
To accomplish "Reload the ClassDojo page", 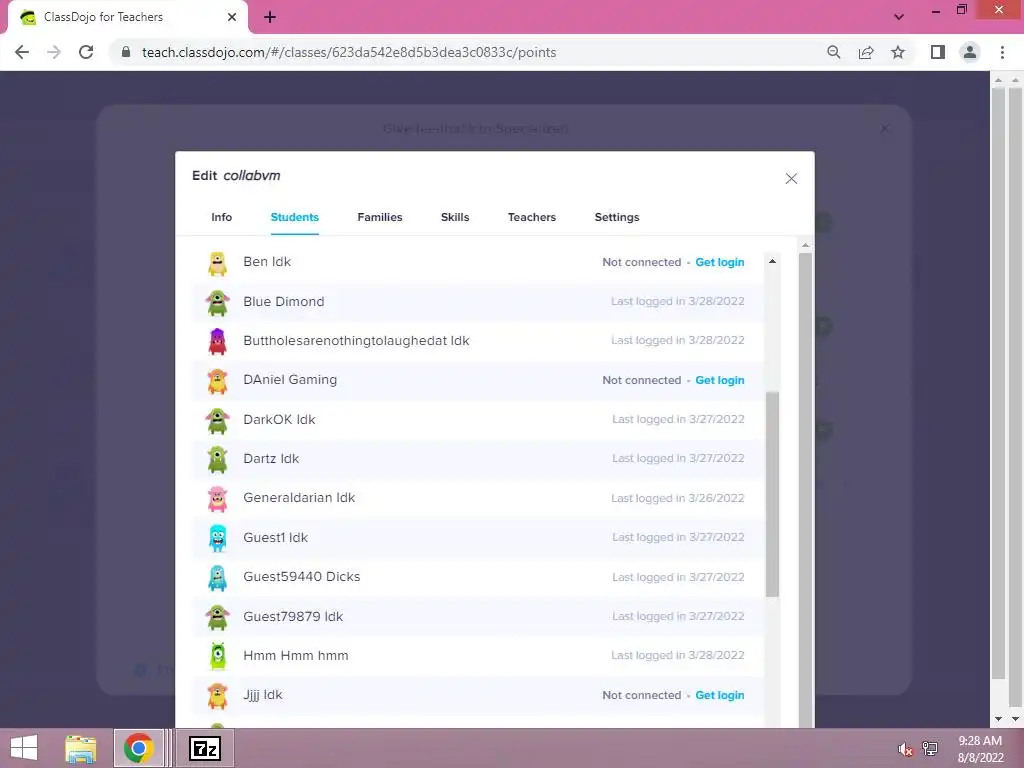I will [x=86, y=52].
